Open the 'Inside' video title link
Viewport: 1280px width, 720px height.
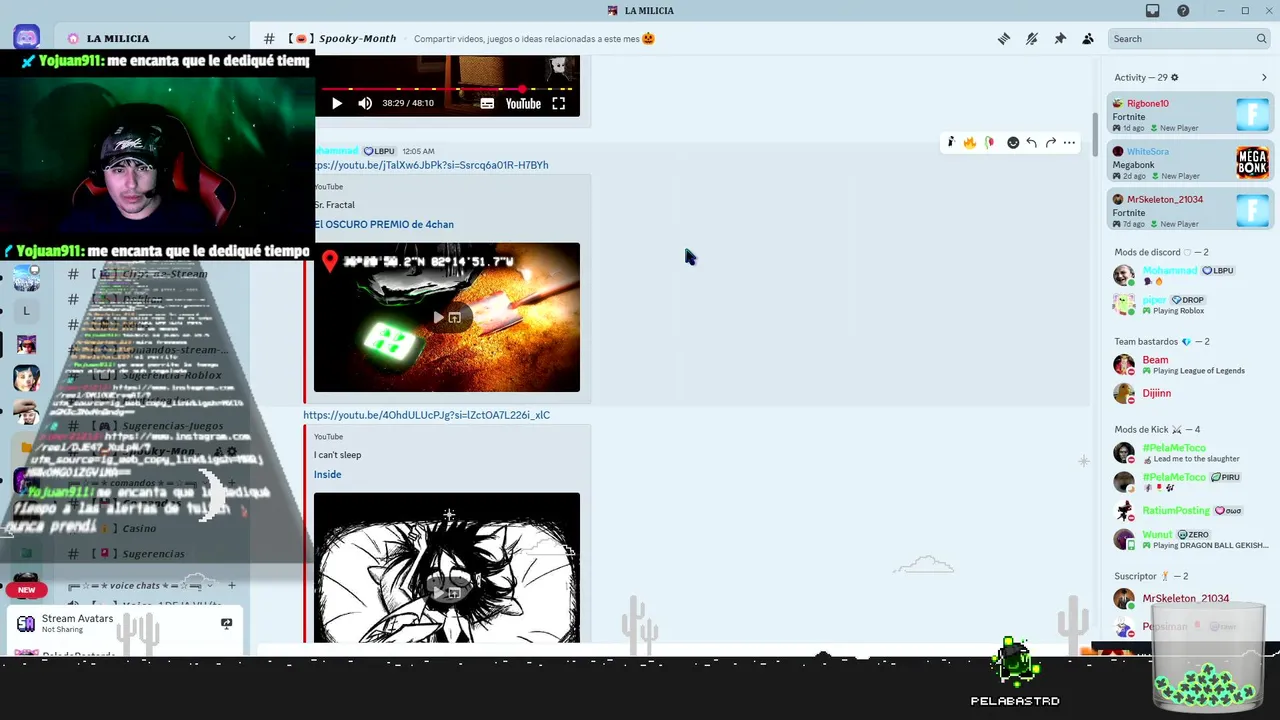(327, 475)
